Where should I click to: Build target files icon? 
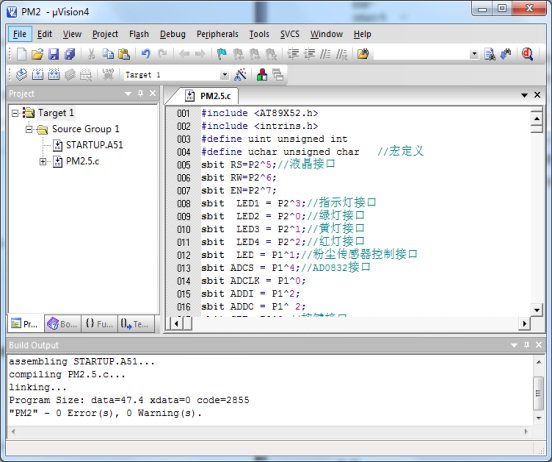point(38,74)
